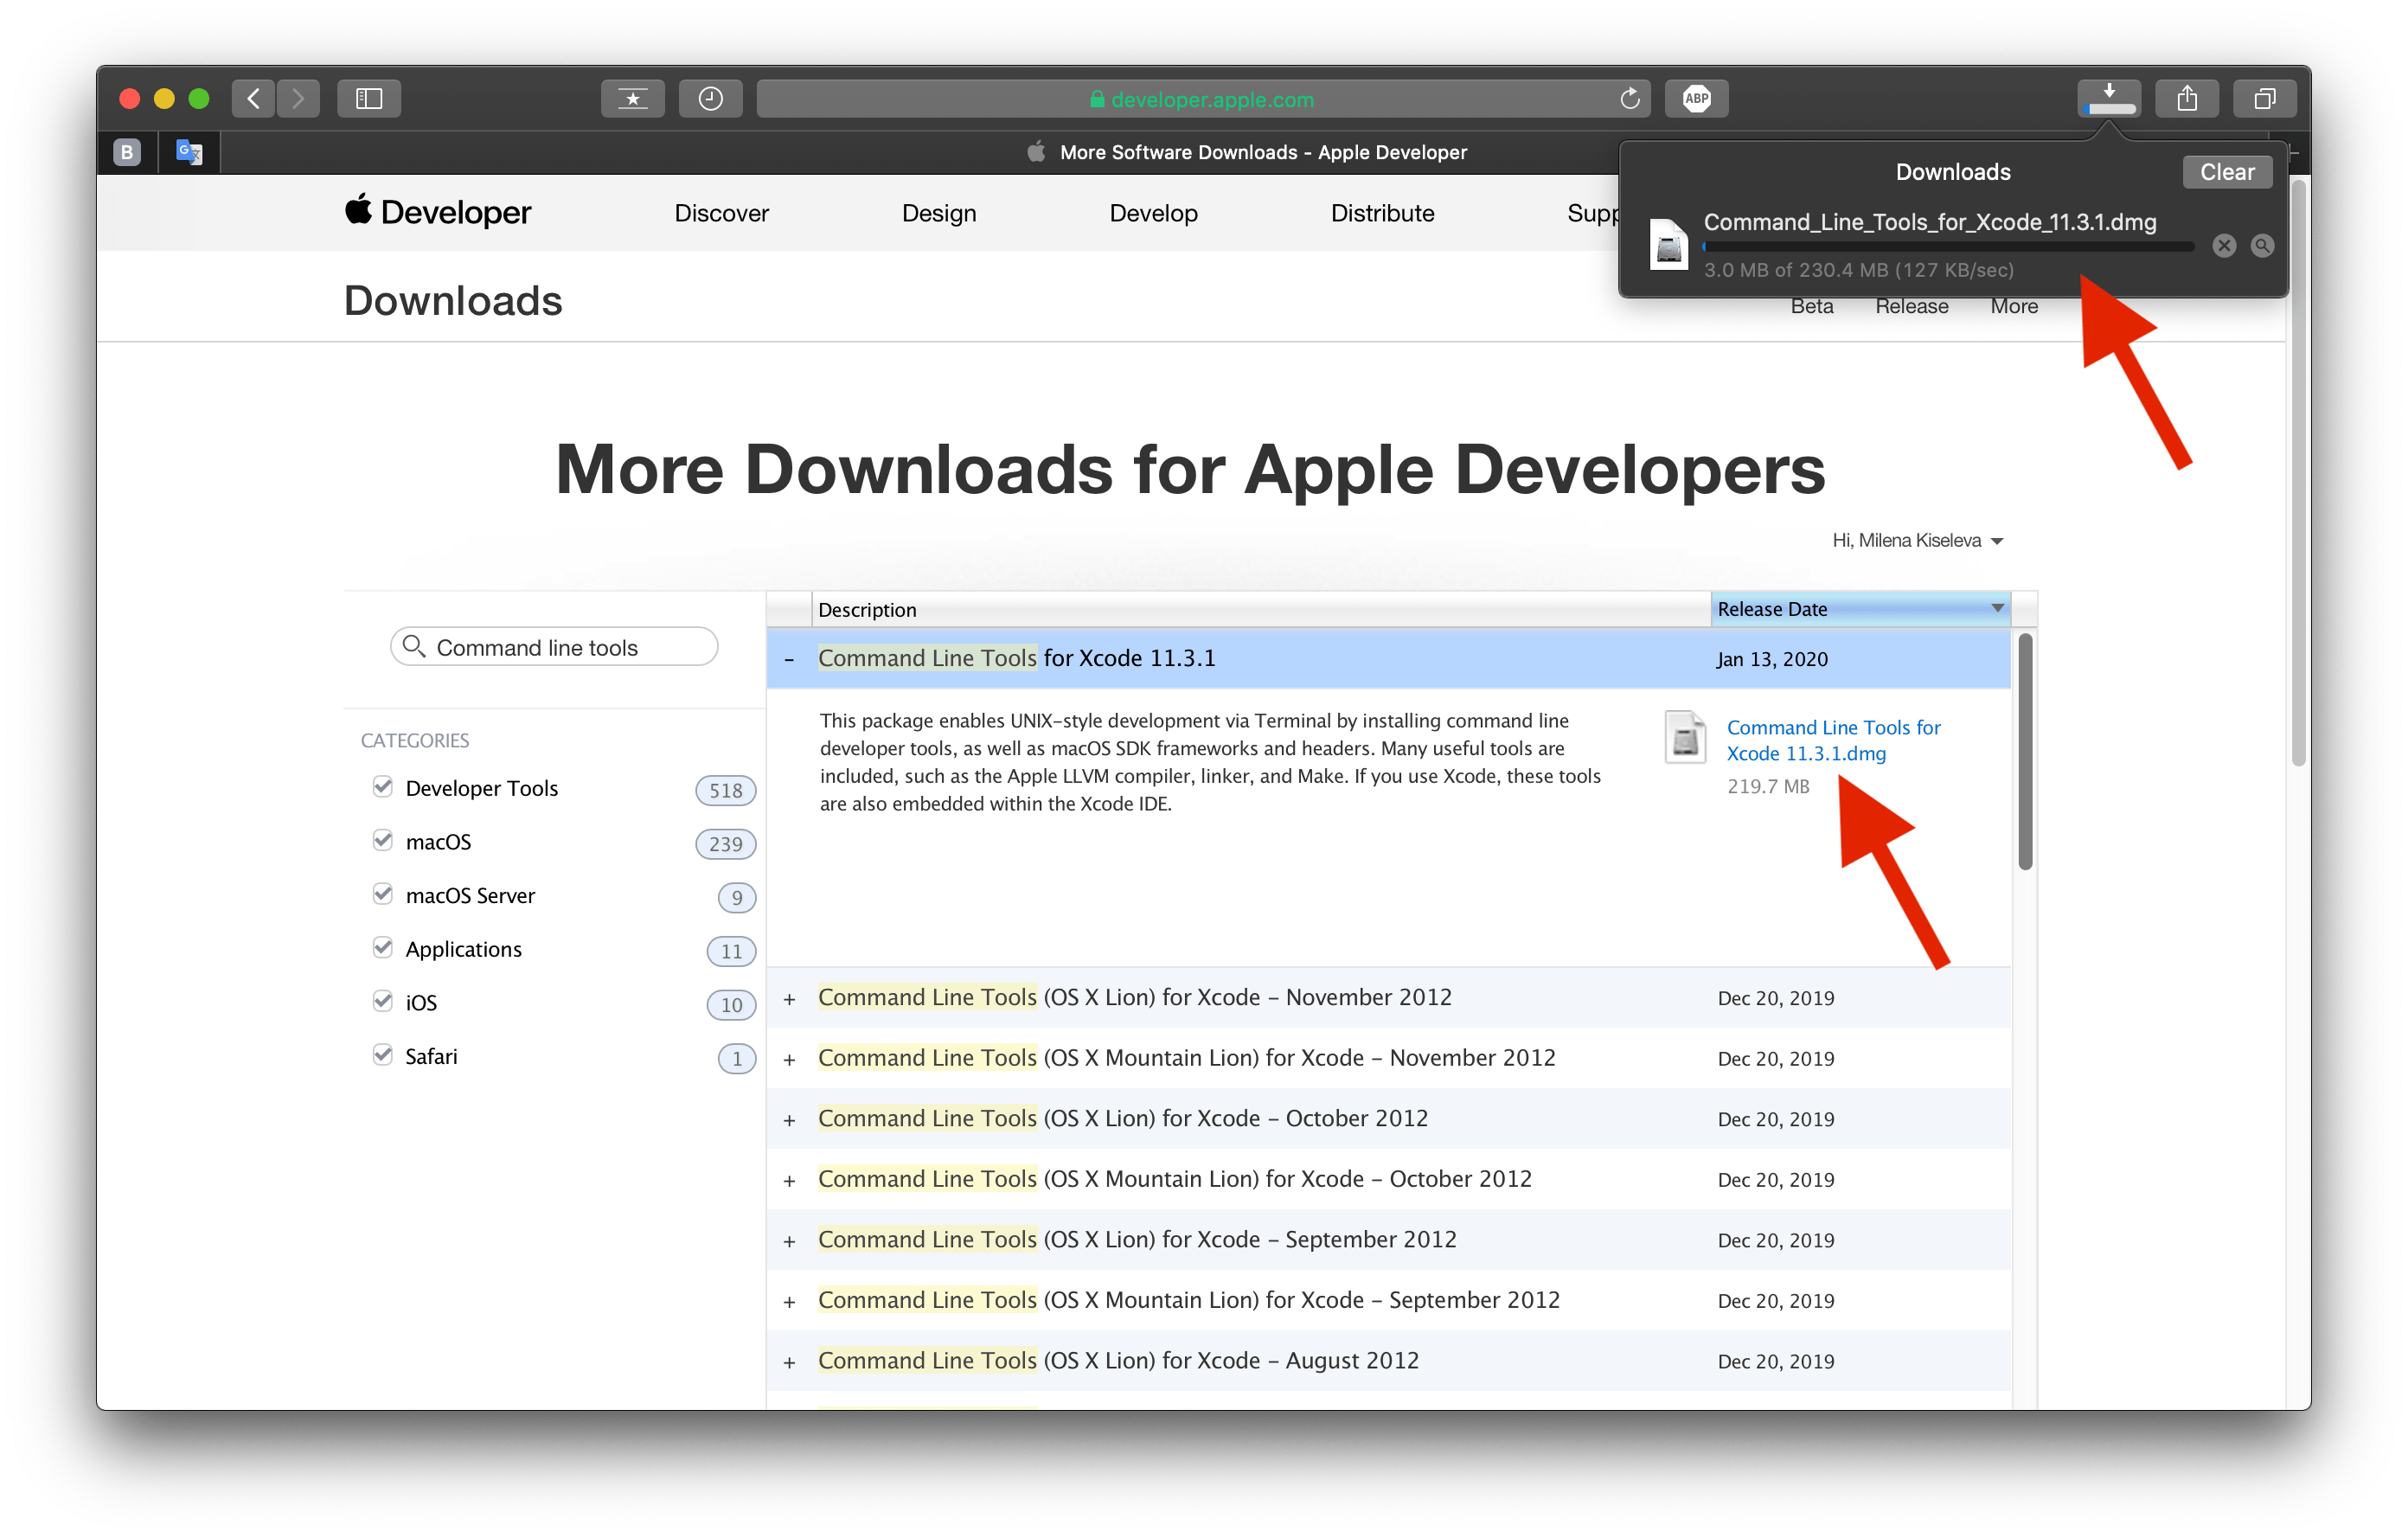2408x1538 pixels.
Task: Open the Design menu
Action: pyautogui.click(x=939, y=213)
